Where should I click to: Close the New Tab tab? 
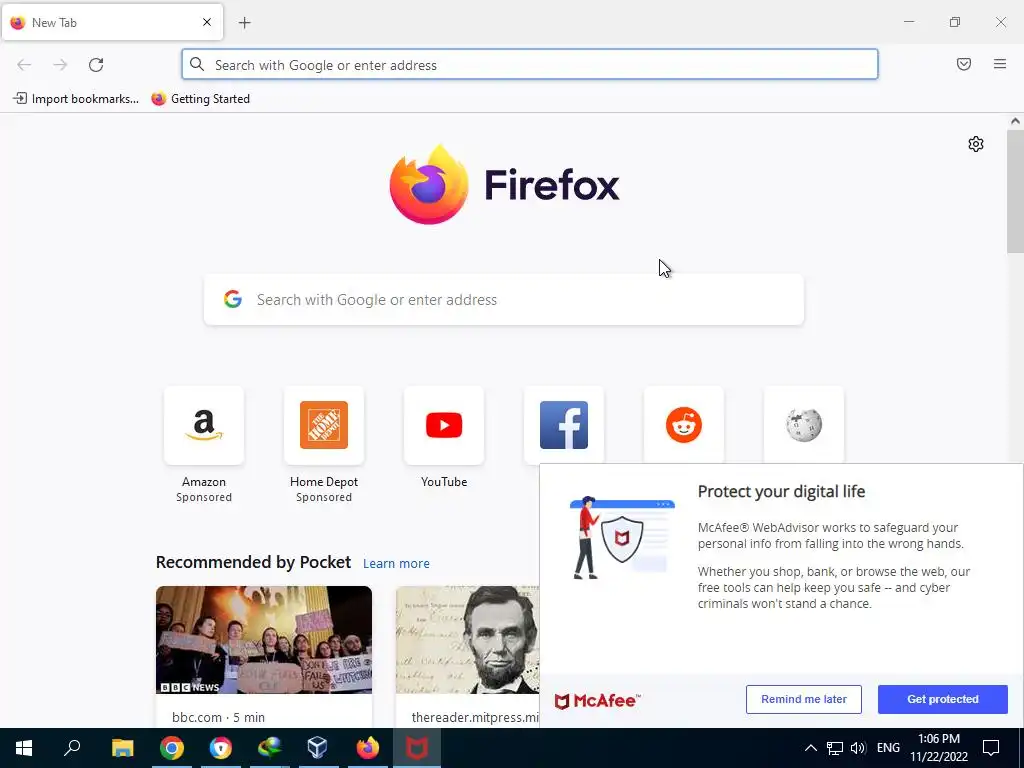pyautogui.click(x=207, y=22)
